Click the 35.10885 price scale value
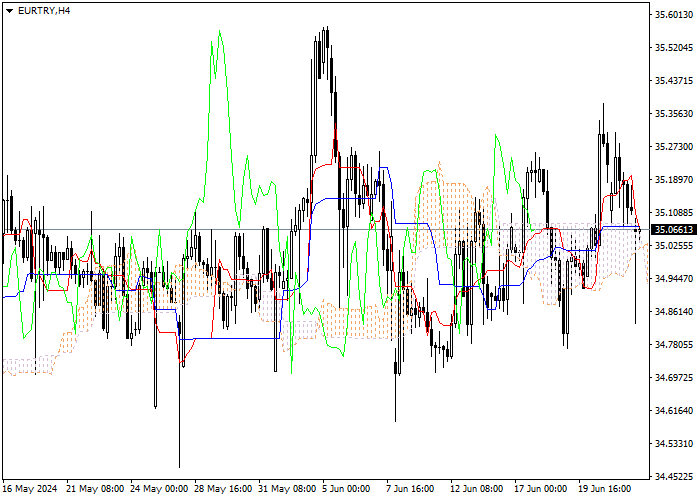 click(x=674, y=213)
